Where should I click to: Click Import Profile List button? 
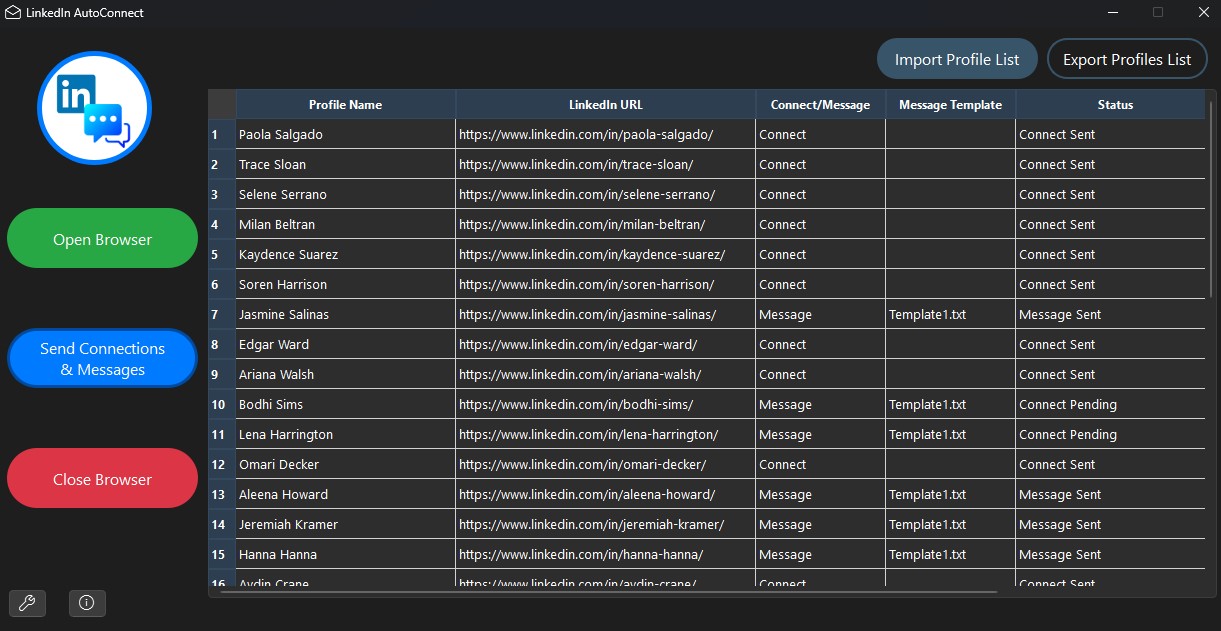click(956, 59)
